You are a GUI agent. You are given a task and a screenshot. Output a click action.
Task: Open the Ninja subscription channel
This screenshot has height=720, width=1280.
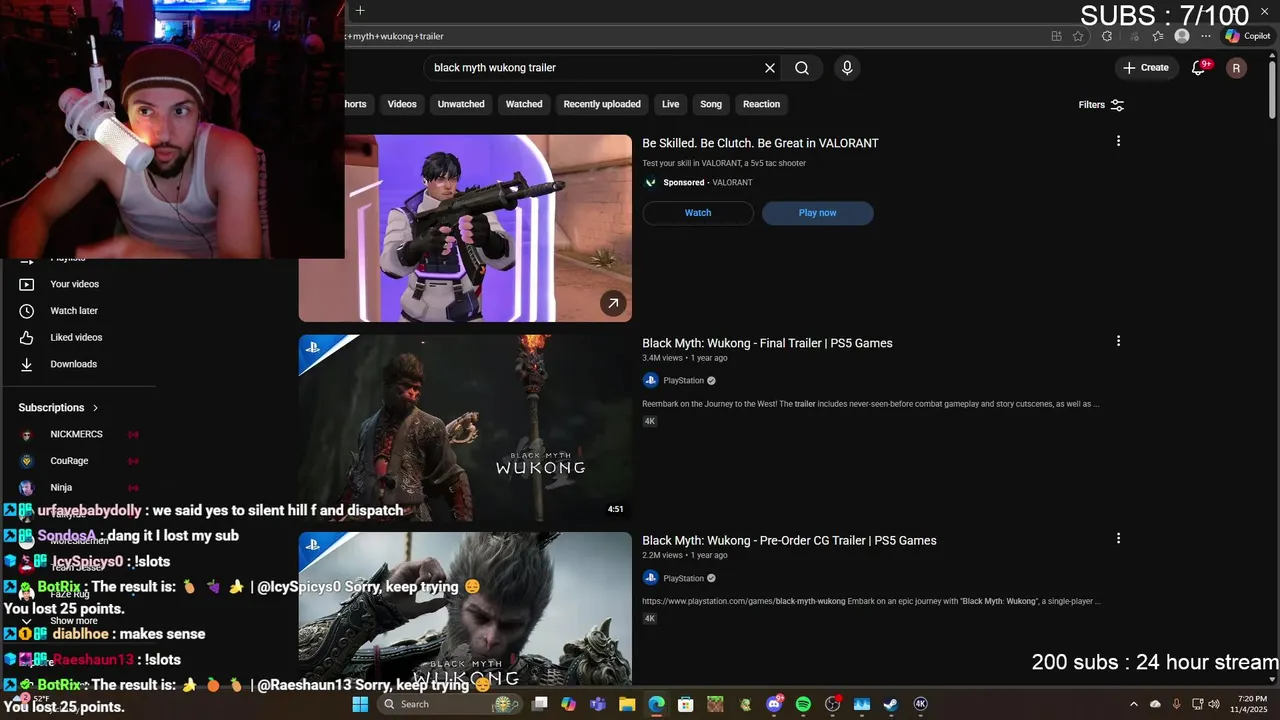pos(62,488)
